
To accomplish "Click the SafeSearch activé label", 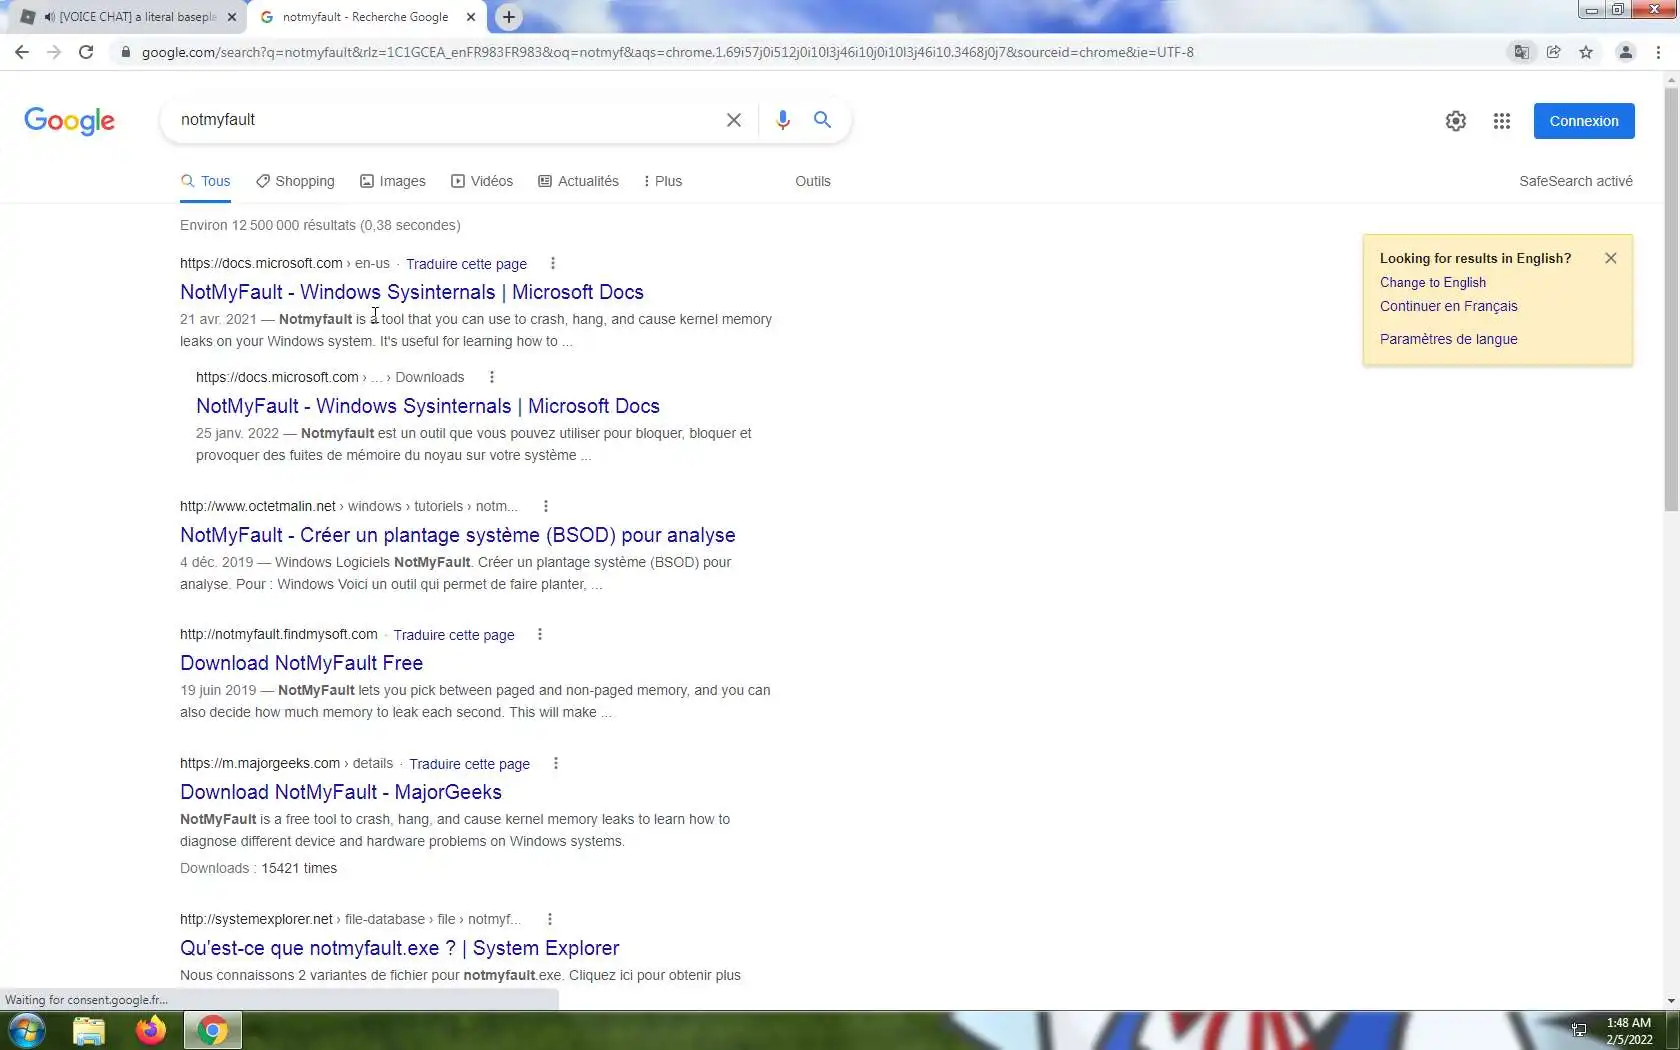I will 1576,181.
